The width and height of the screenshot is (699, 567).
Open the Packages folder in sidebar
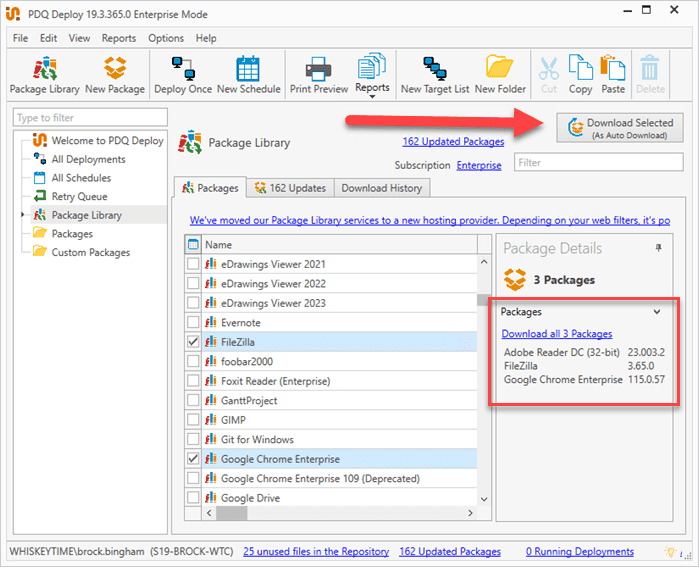click(63, 234)
